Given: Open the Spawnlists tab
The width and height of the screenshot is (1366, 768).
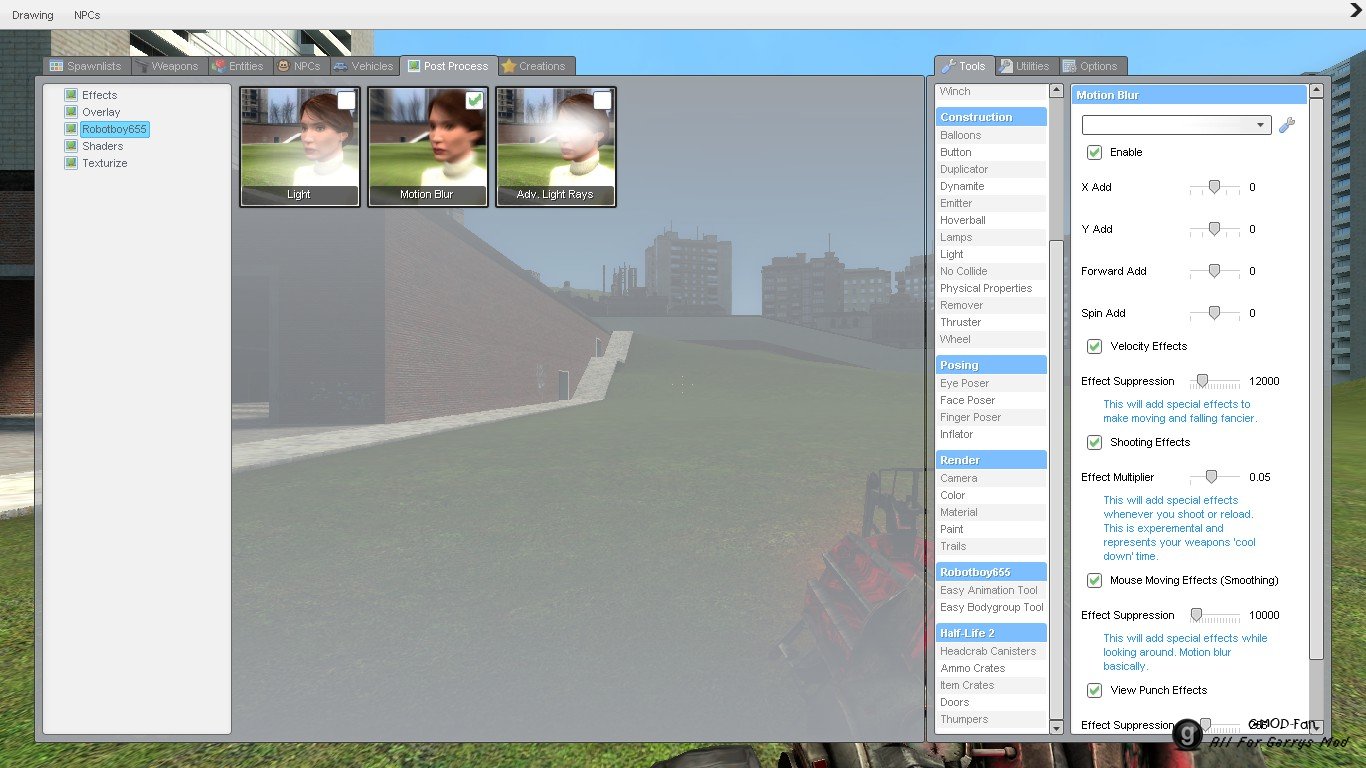Looking at the screenshot, I should coord(86,66).
